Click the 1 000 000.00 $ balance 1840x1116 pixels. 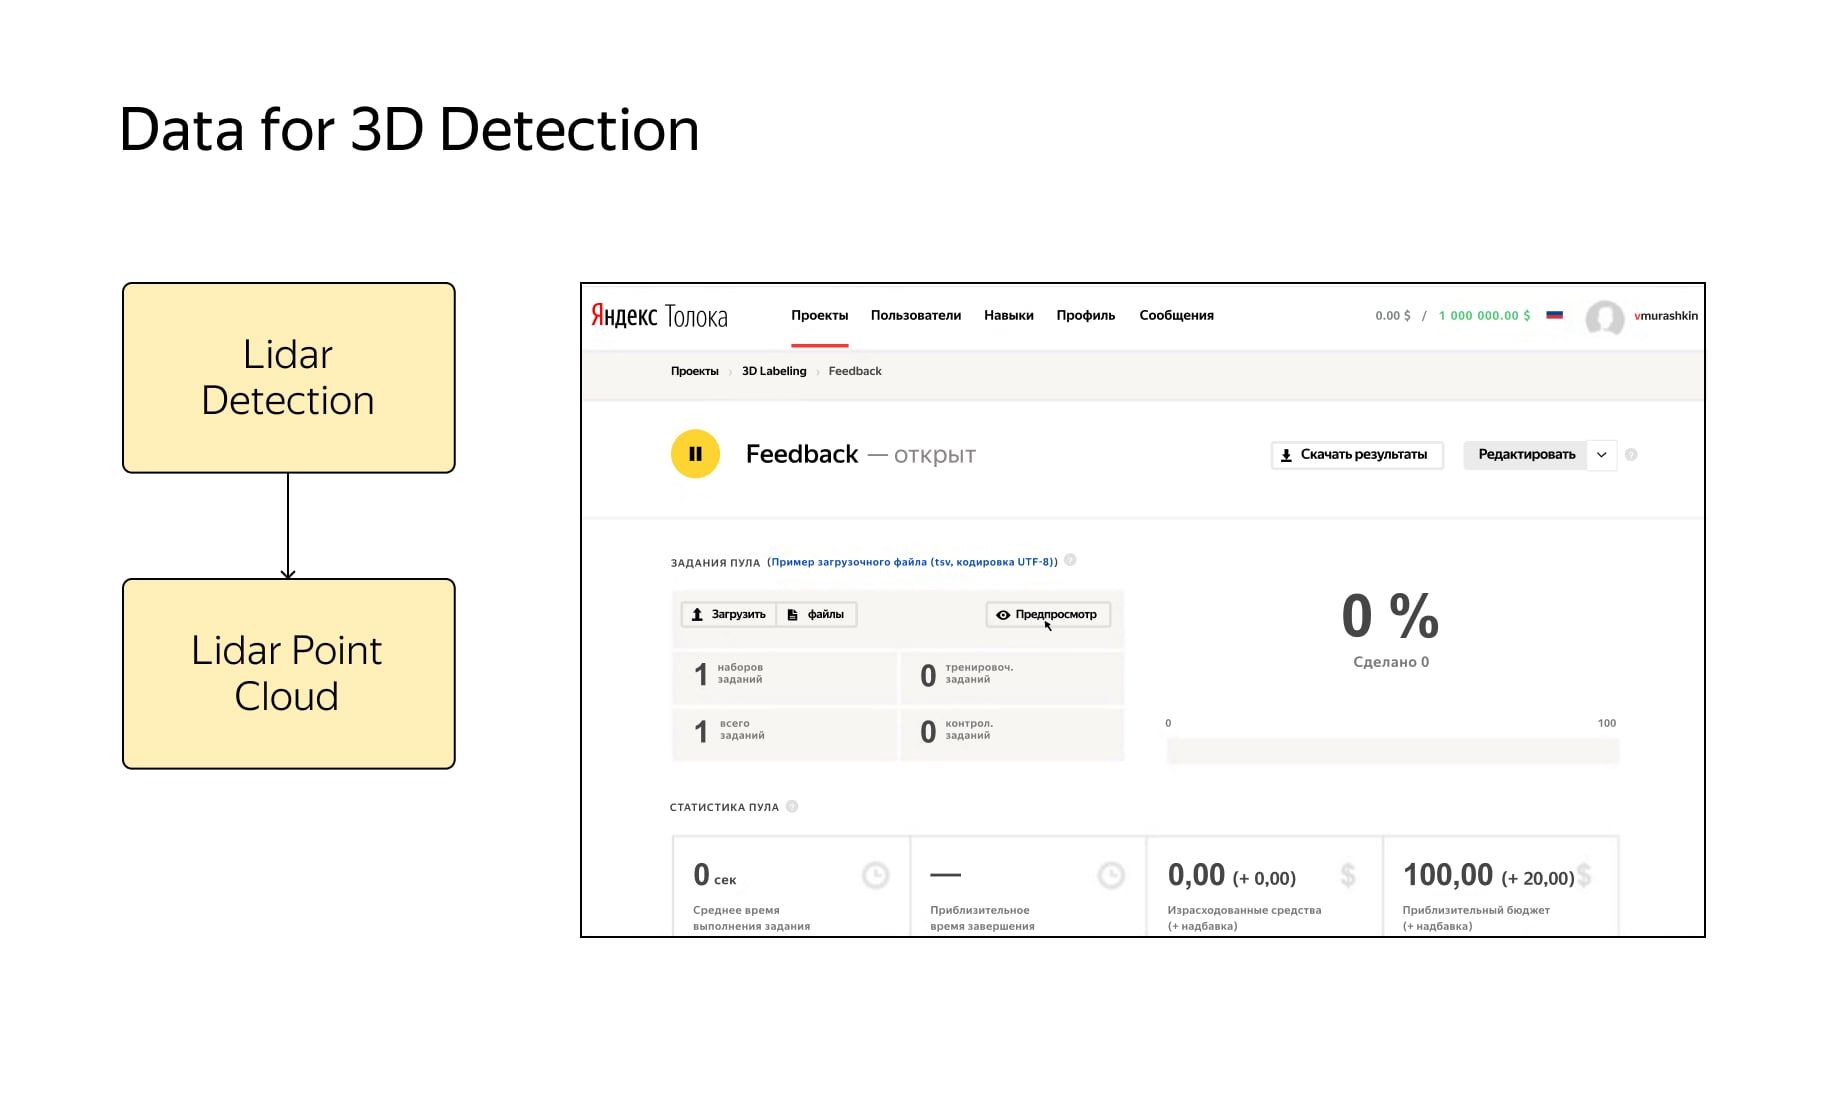point(1484,316)
